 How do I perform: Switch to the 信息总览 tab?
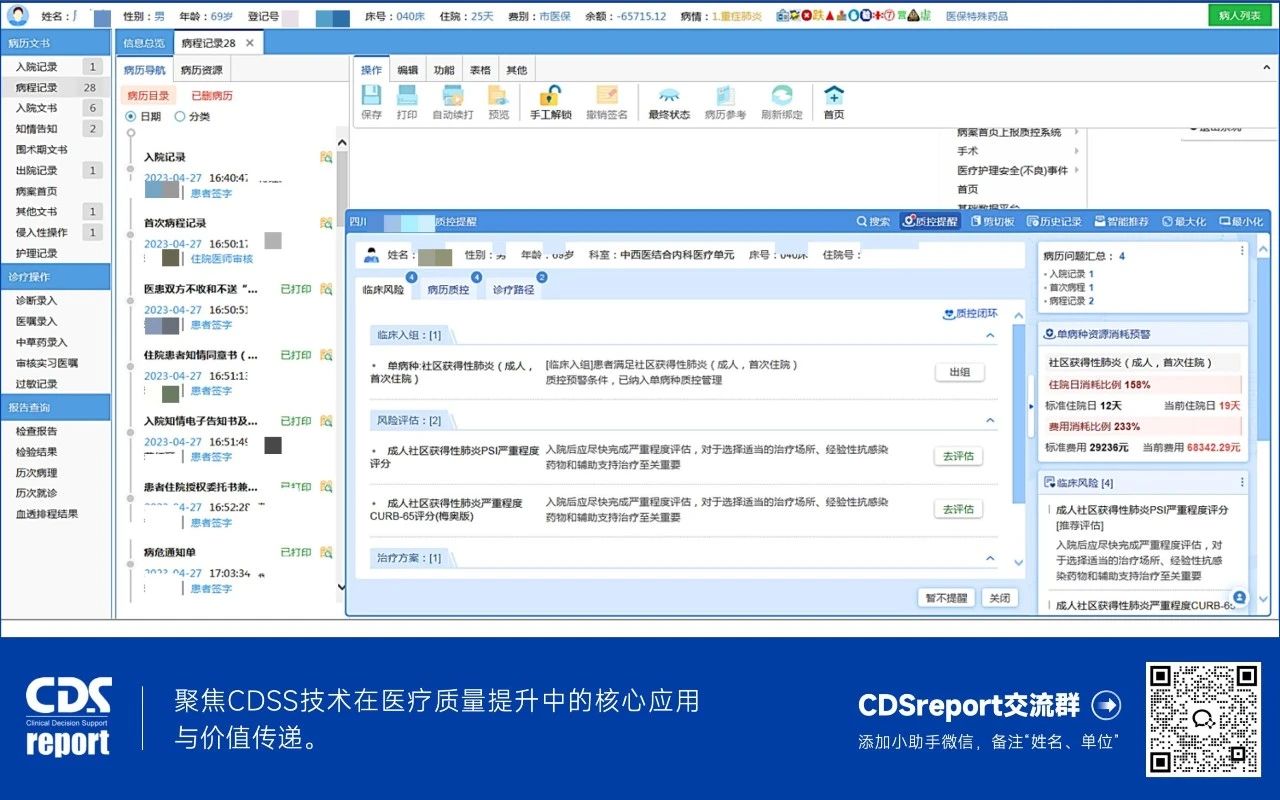[146, 42]
